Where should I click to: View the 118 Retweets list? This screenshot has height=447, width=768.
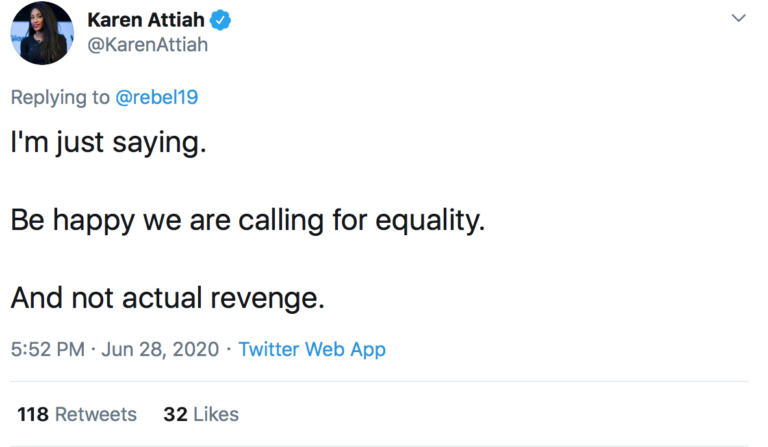tap(77, 414)
